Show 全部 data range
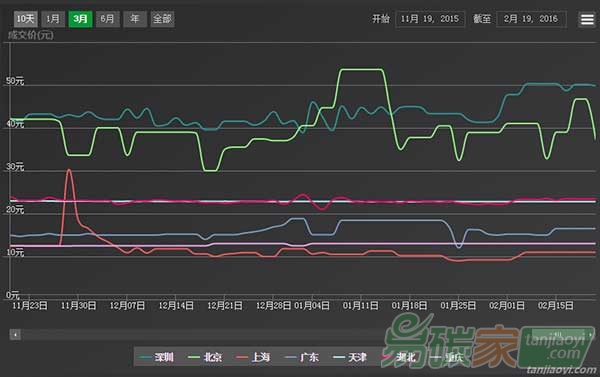This screenshot has width=600, height=377. point(162,19)
